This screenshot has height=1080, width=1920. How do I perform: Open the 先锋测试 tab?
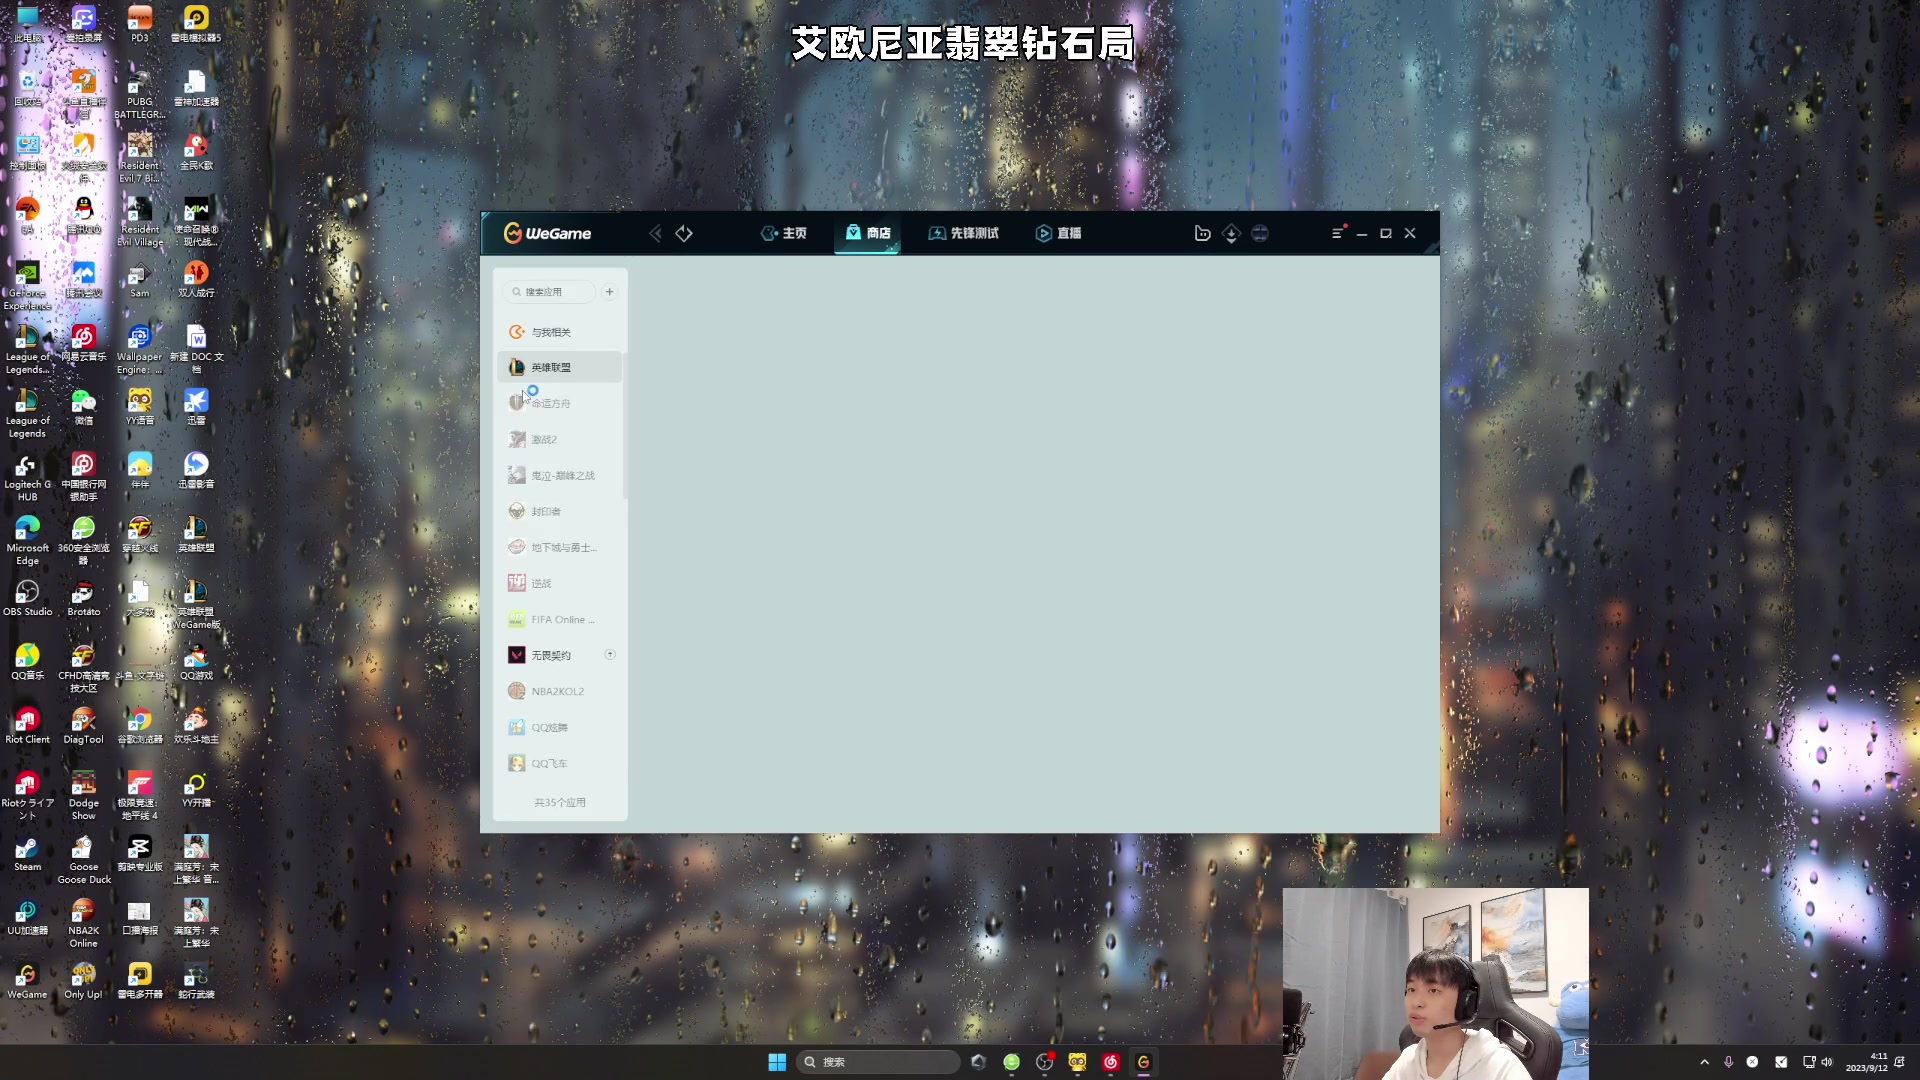tap(964, 233)
